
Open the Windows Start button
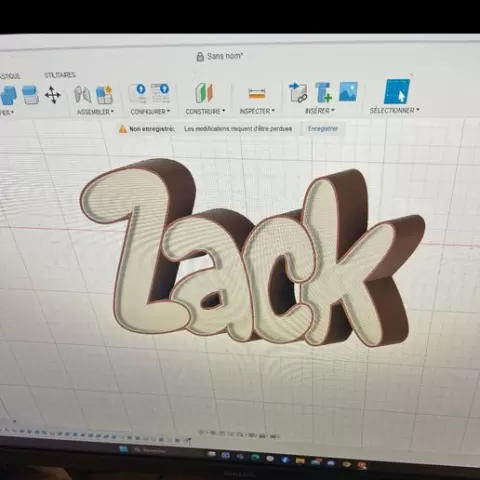pyautogui.click(x=124, y=449)
